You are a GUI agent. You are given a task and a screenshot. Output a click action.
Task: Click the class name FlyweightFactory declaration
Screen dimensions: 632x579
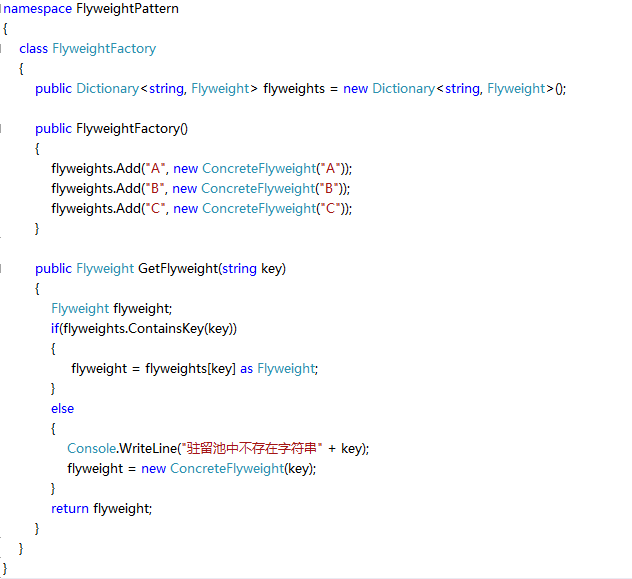click(104, 49)
